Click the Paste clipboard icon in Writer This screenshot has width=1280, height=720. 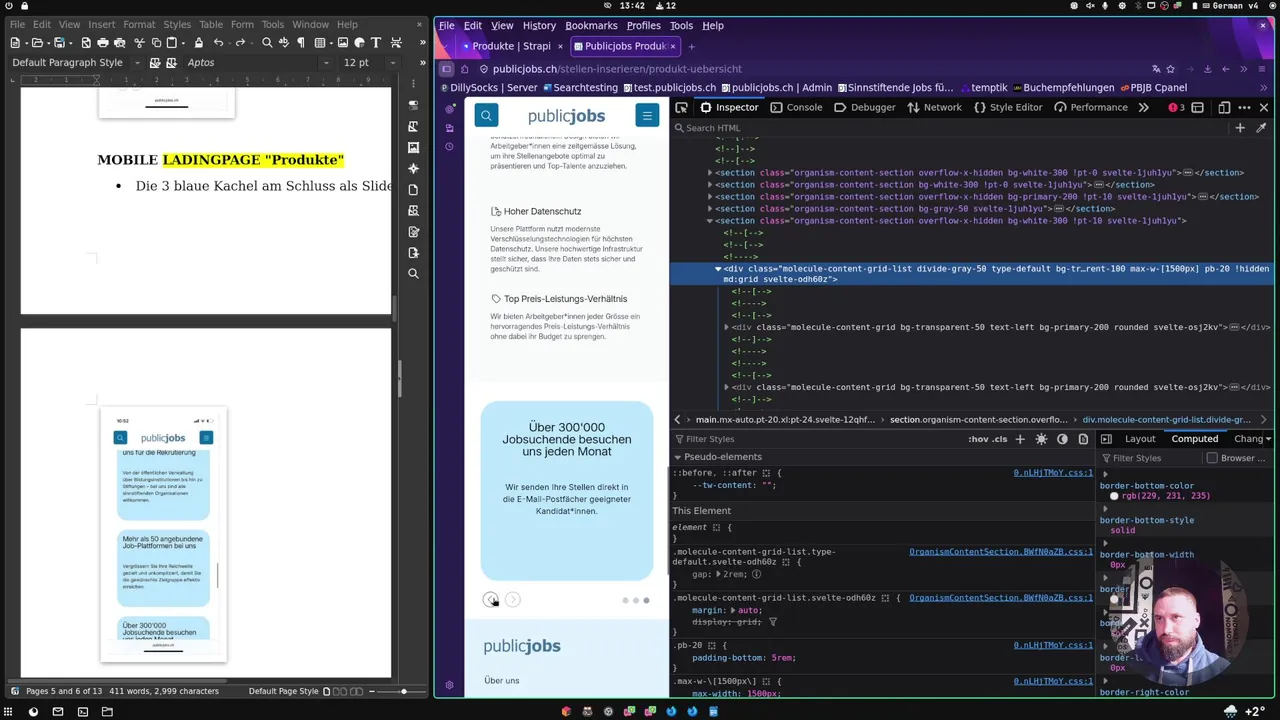[x=172, y=43]
